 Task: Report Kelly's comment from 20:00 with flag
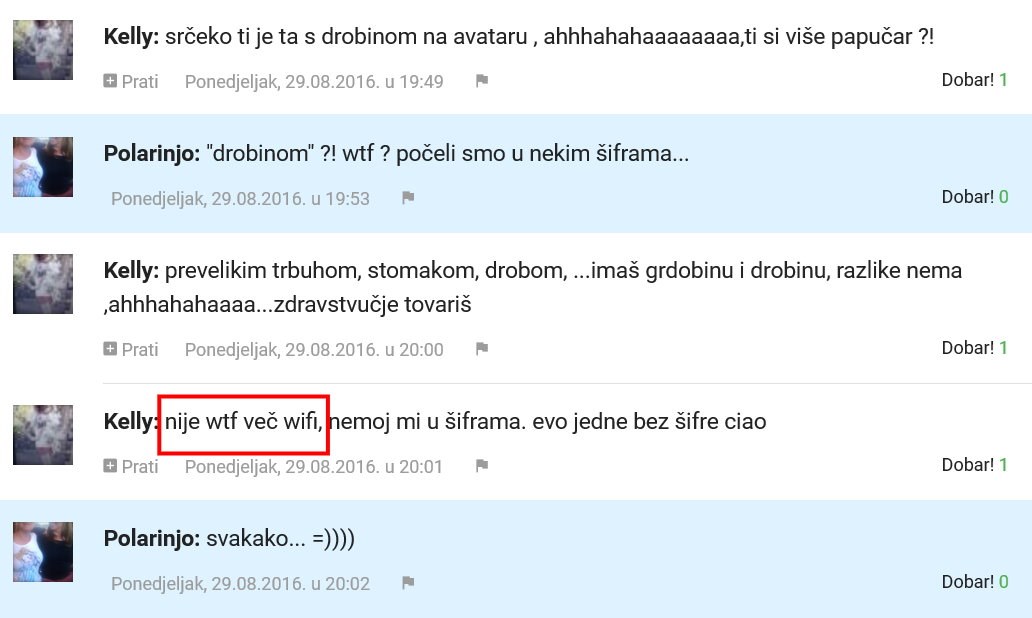[x=482, y=348]
